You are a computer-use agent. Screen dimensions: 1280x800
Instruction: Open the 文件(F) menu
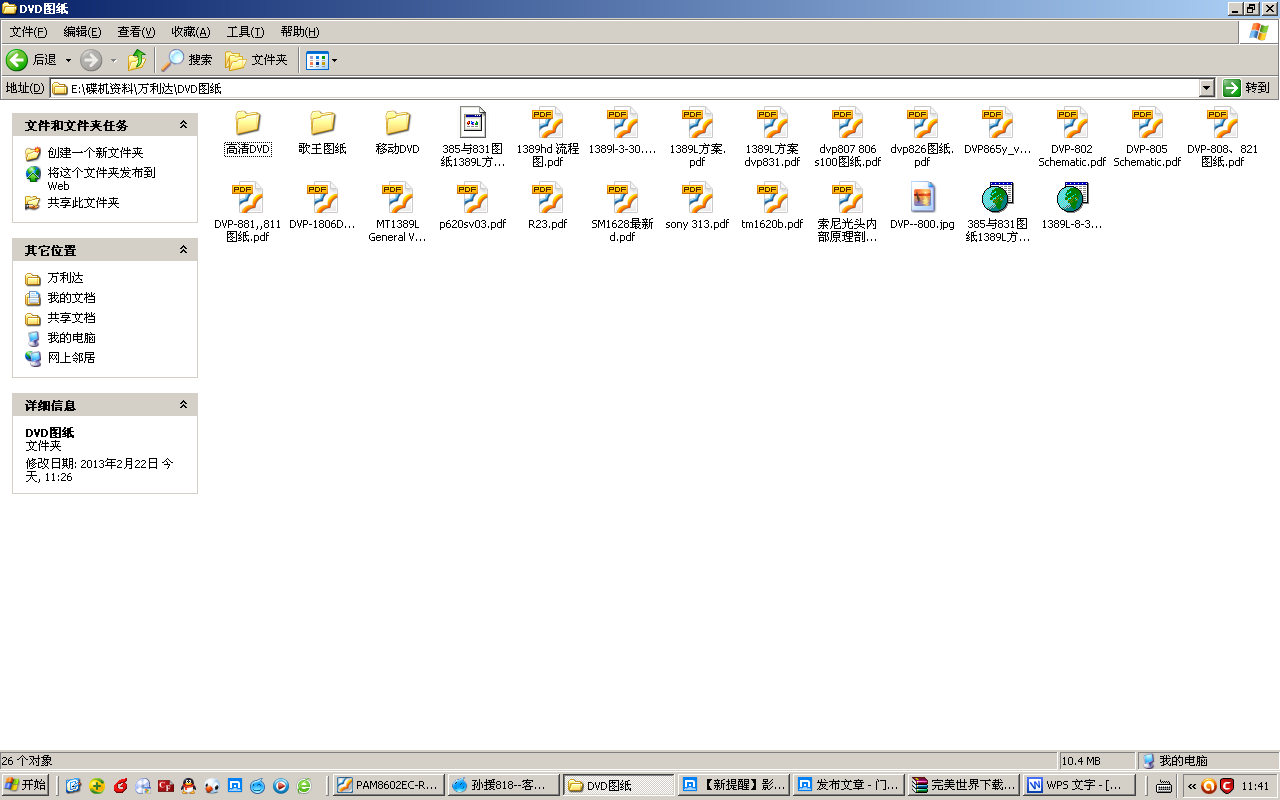coord(28,32)
